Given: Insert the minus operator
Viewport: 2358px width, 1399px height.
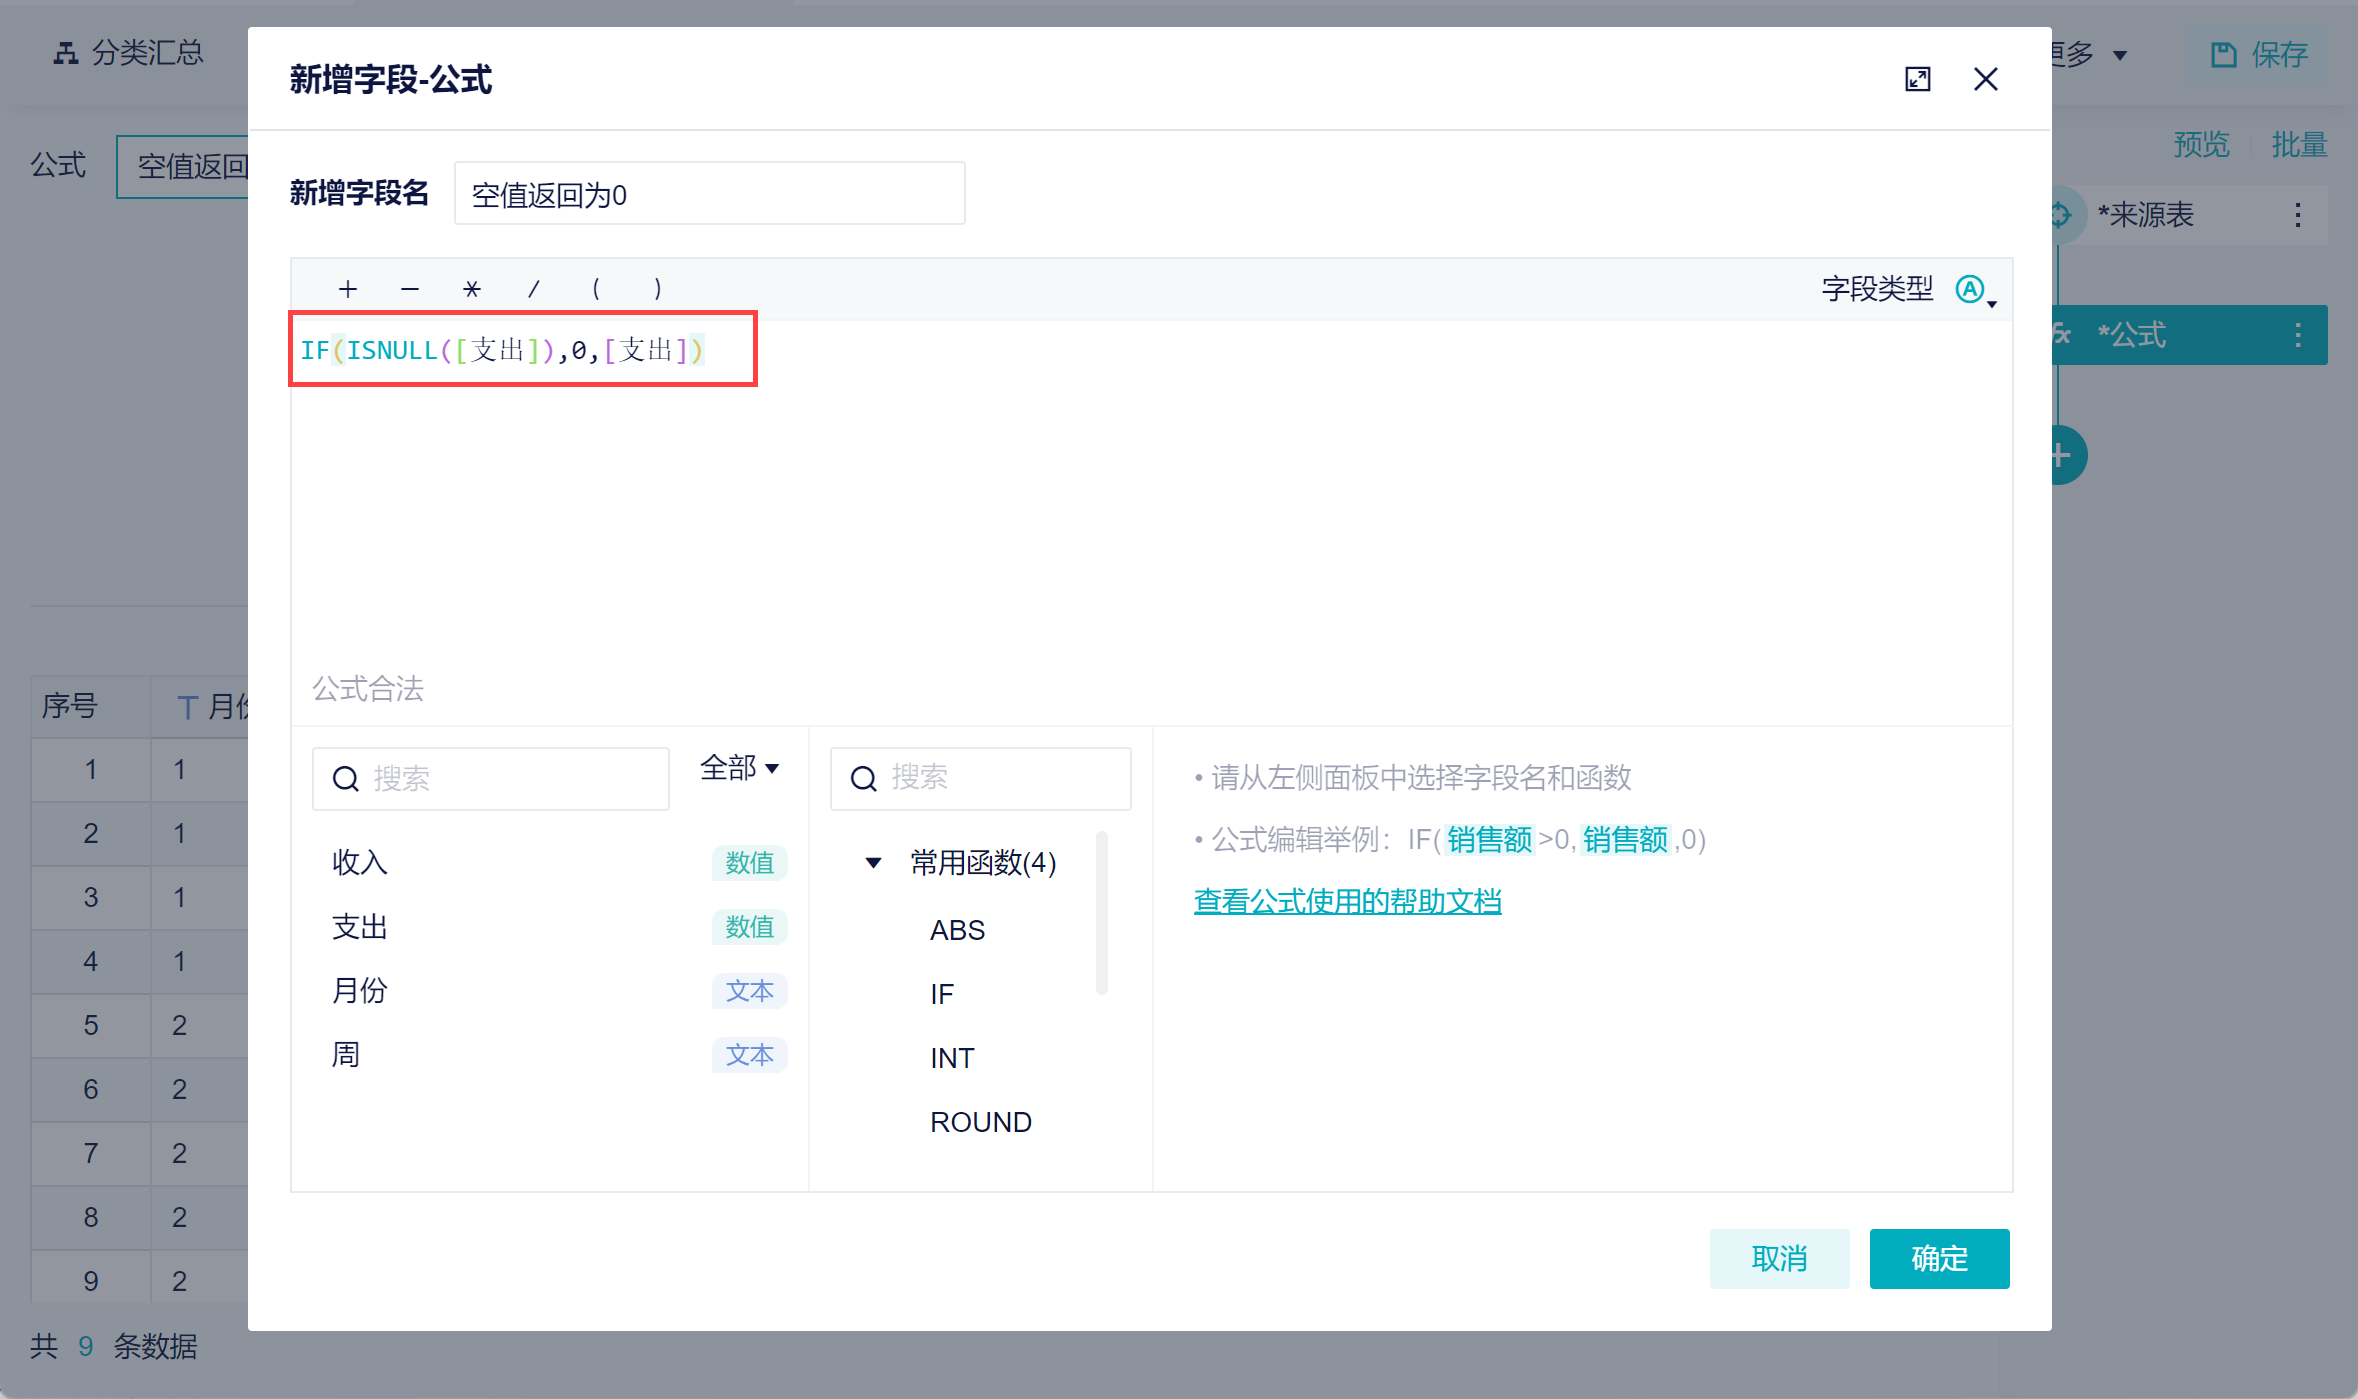Looking at the screenshot, I should point(410,290).
